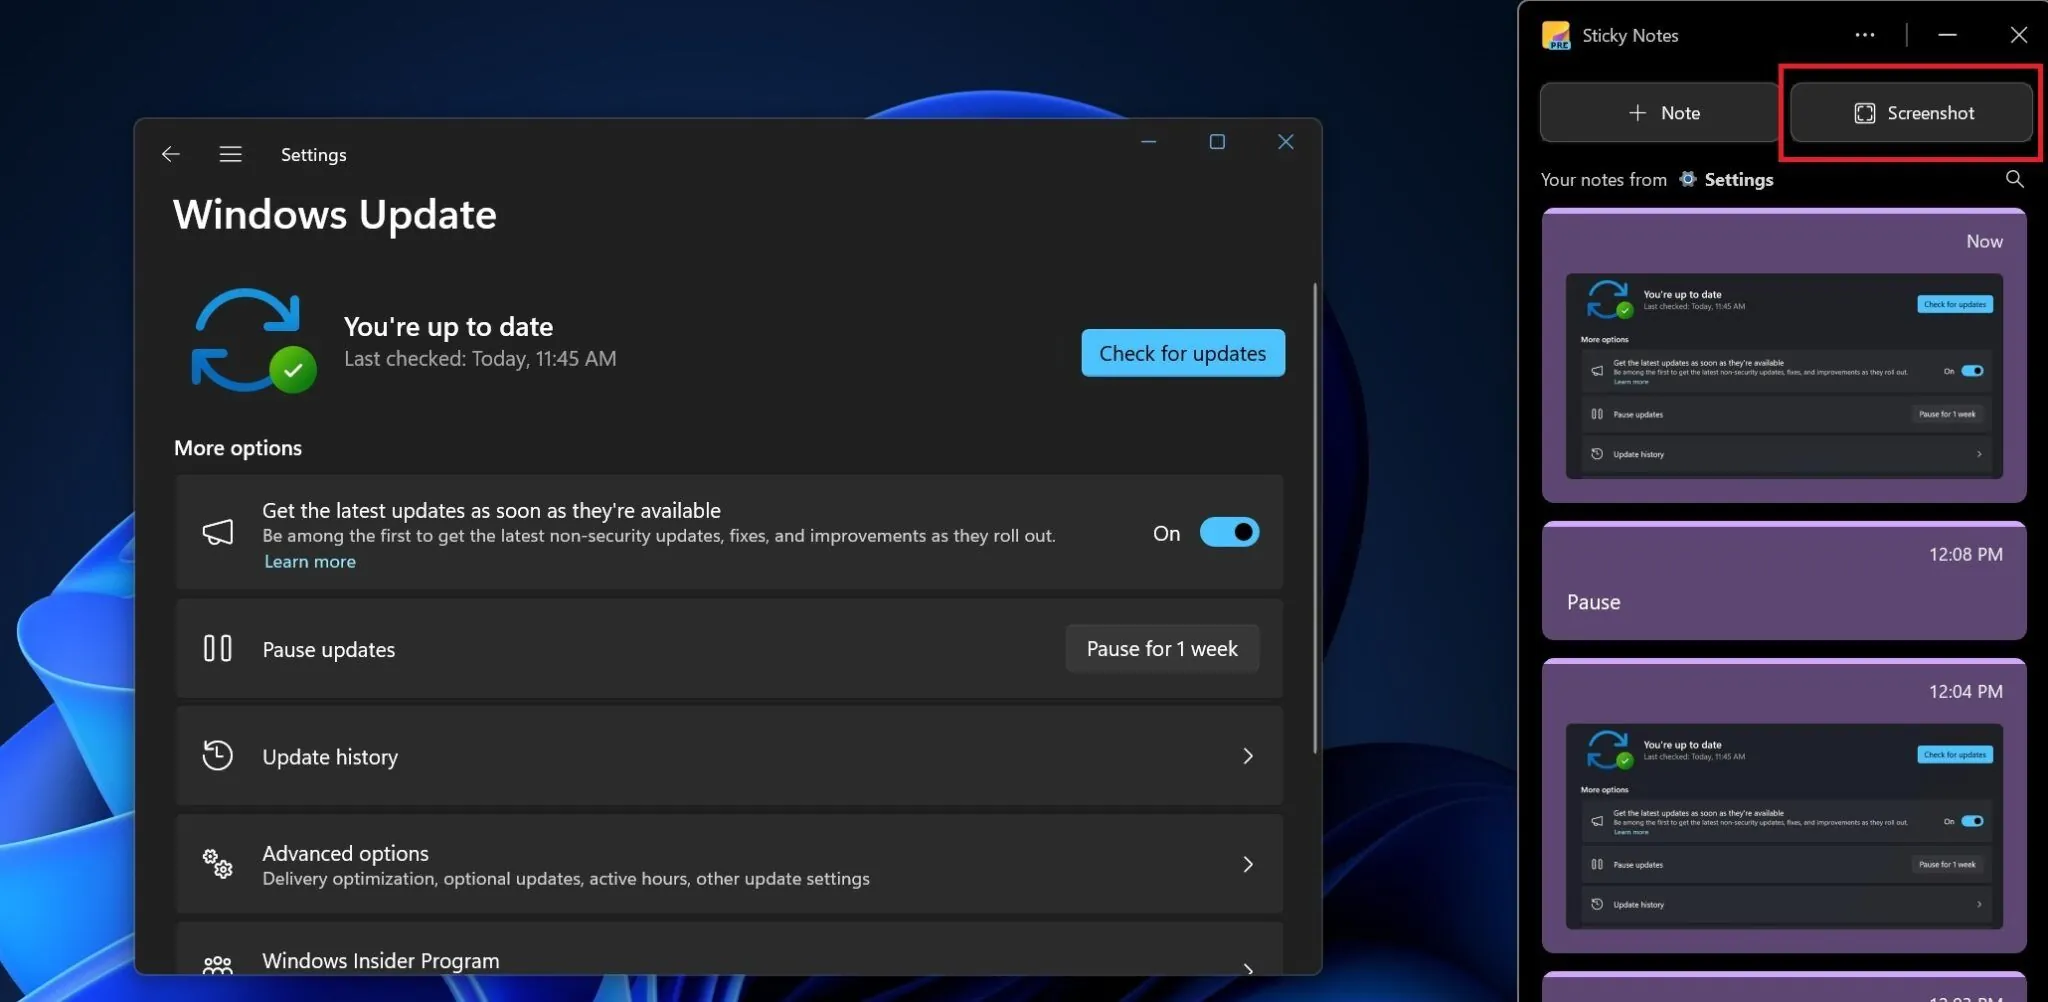2048x1002 pixels.
Task: Open the Sticky Notes more options menu
Action: (1864, 35)
